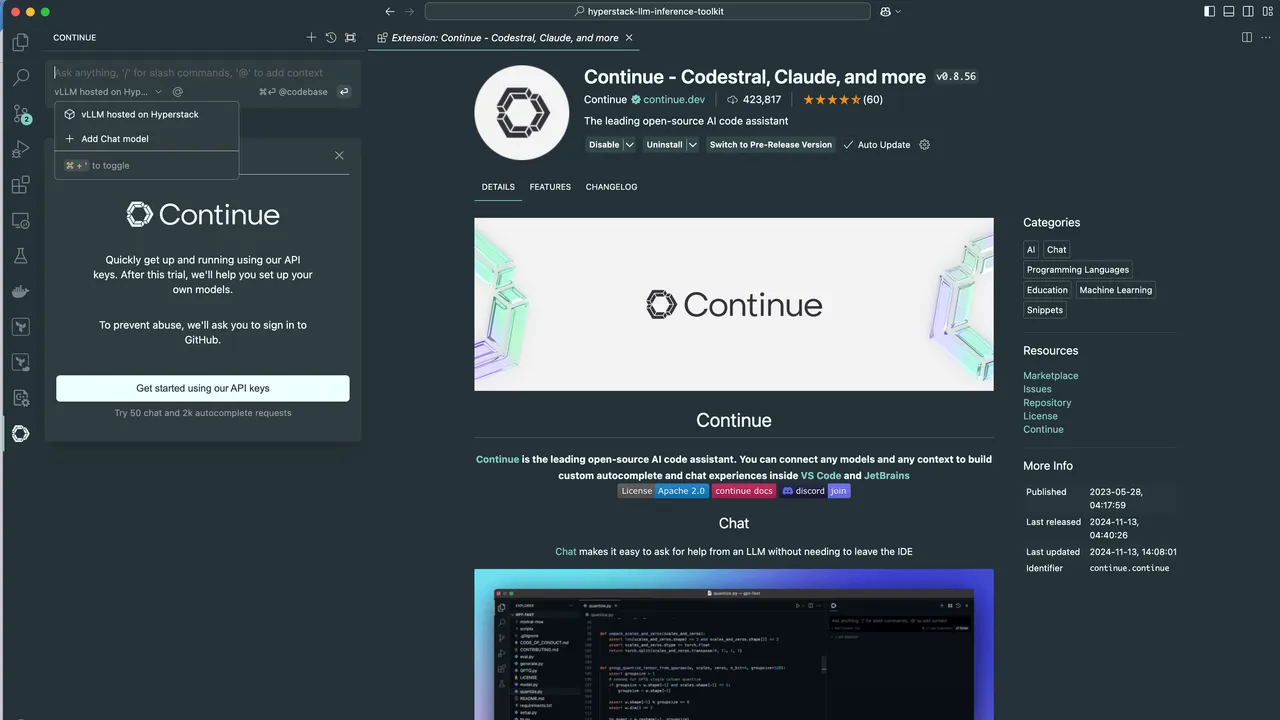
Task: Switch to the CHANGELOG tab
Action: (x=611, y=187)
